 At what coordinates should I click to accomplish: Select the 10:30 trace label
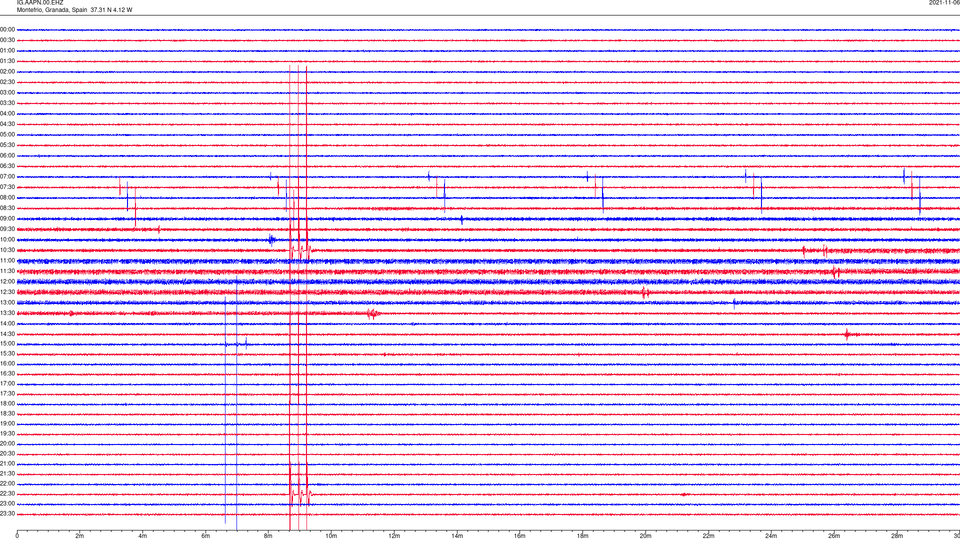click(x=7, y=250)
